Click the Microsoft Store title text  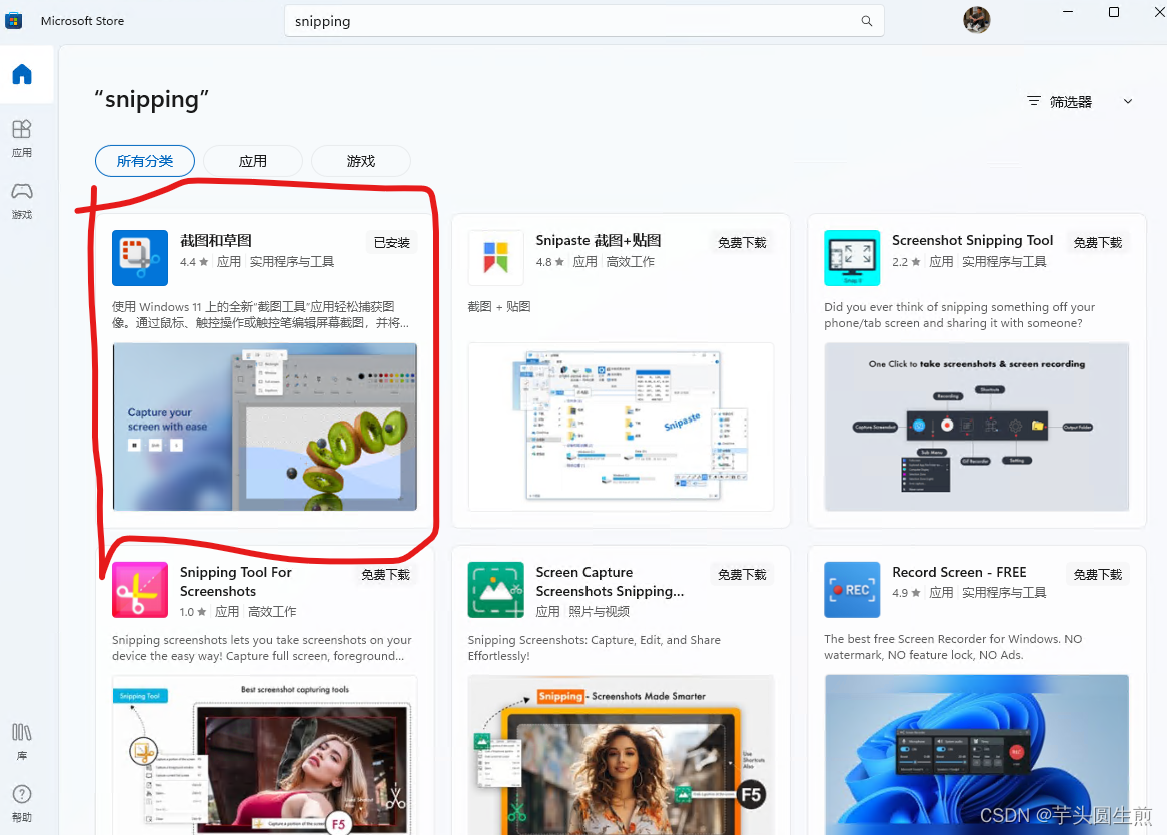pyautogui.click(x=83, y=21)
